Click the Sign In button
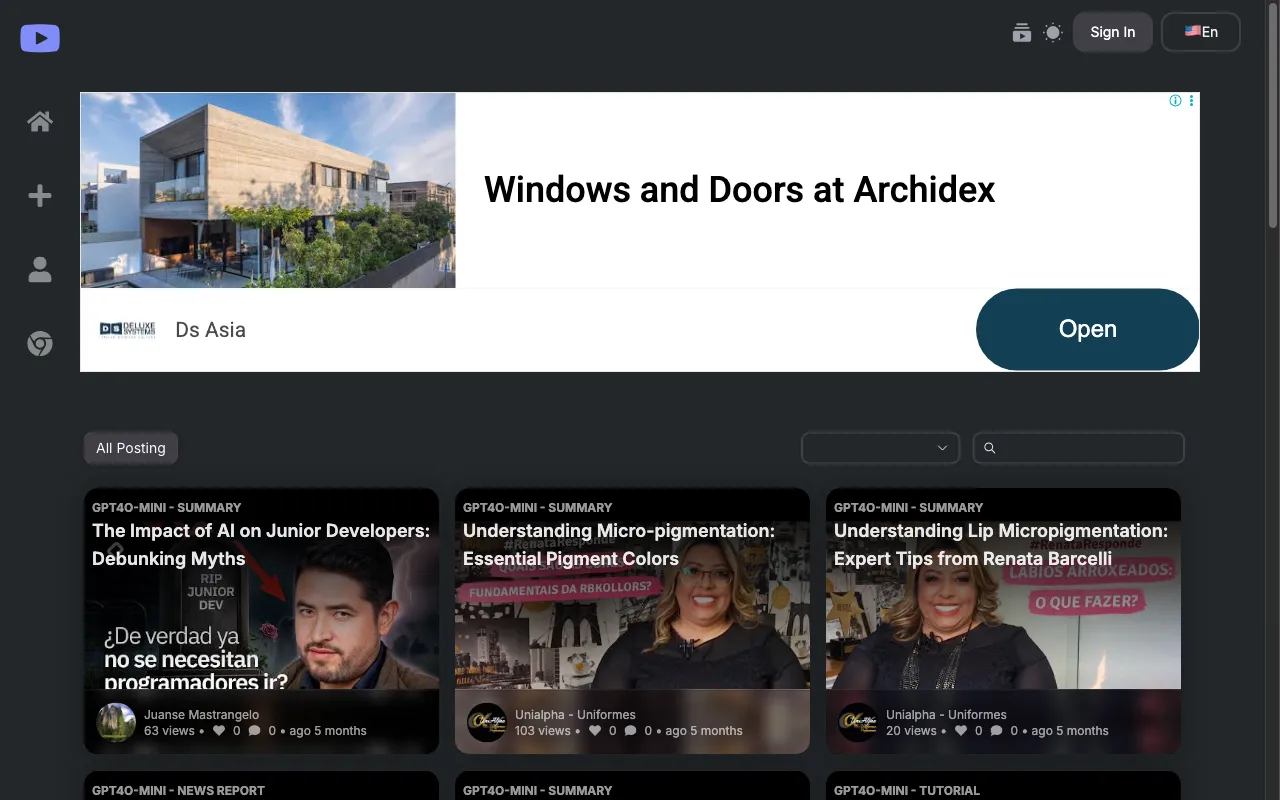This screenshot has height=800, width=1280. click(x=1113, y=32)
